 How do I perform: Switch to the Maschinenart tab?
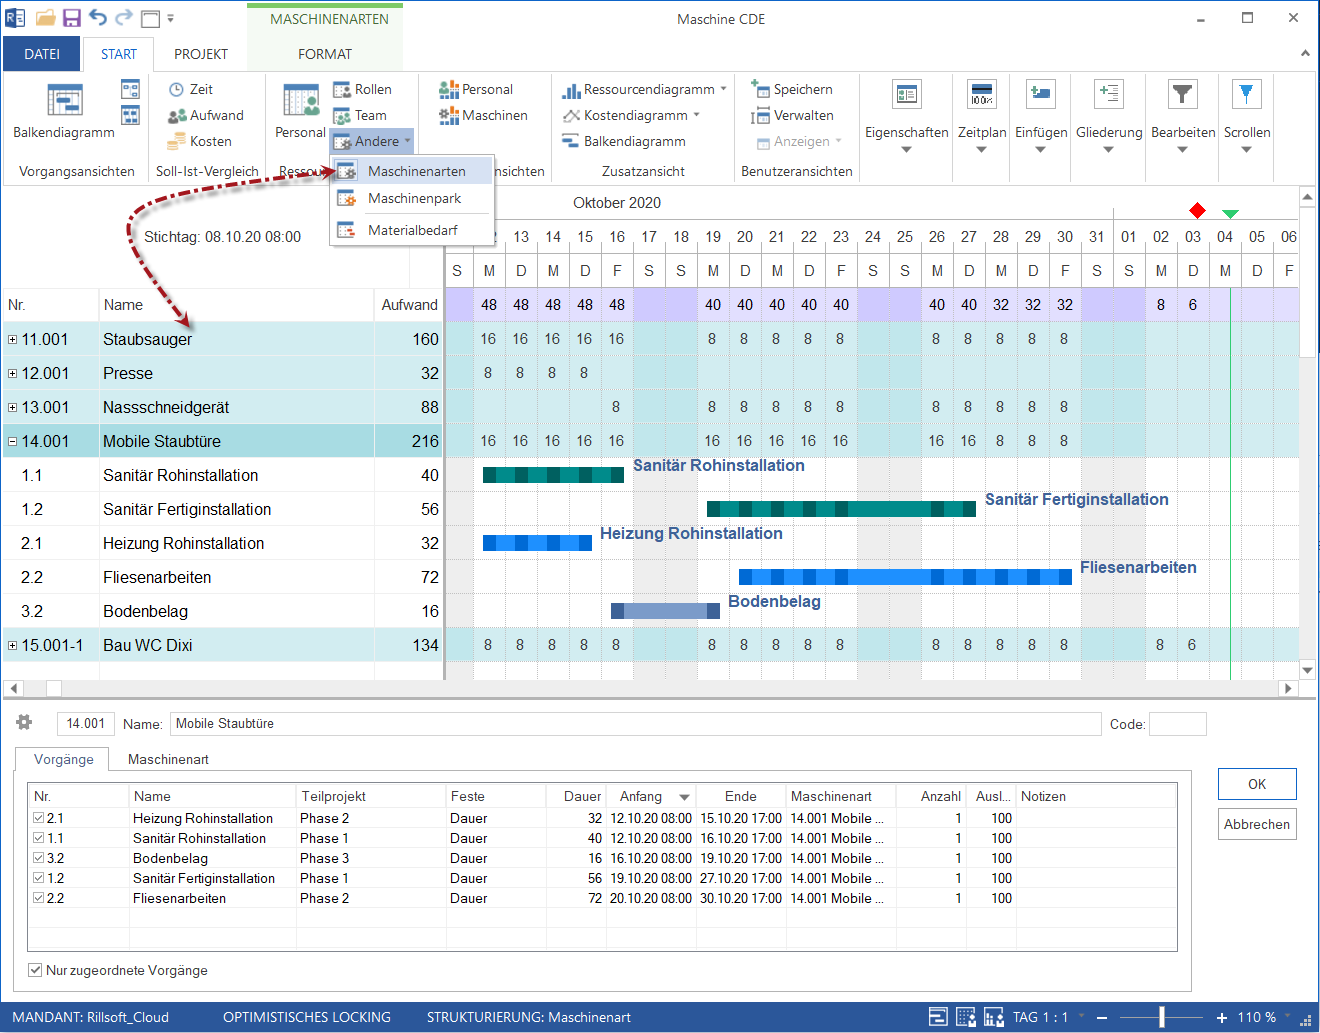(168, 759)
